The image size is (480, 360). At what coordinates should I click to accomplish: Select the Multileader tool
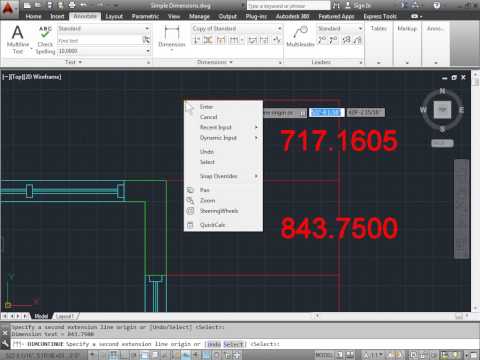tap(300, 36)
